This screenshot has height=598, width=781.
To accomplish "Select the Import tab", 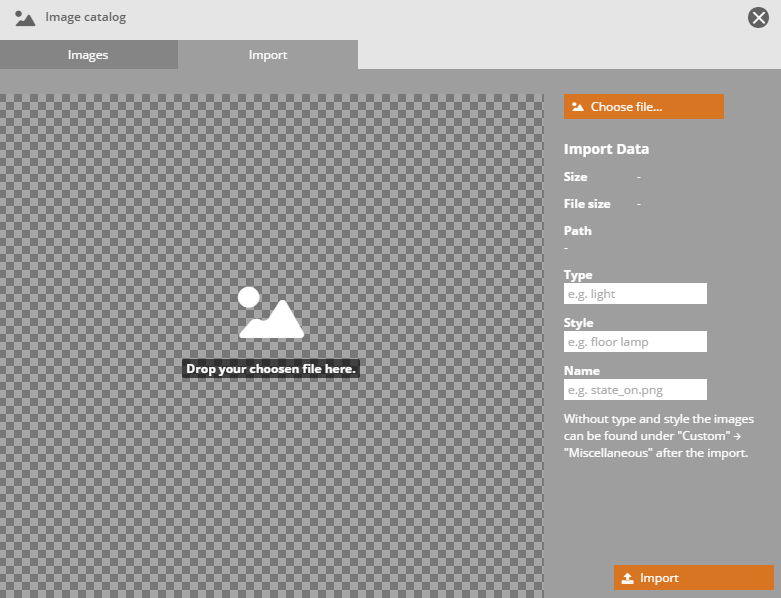I will coord(268,55).
